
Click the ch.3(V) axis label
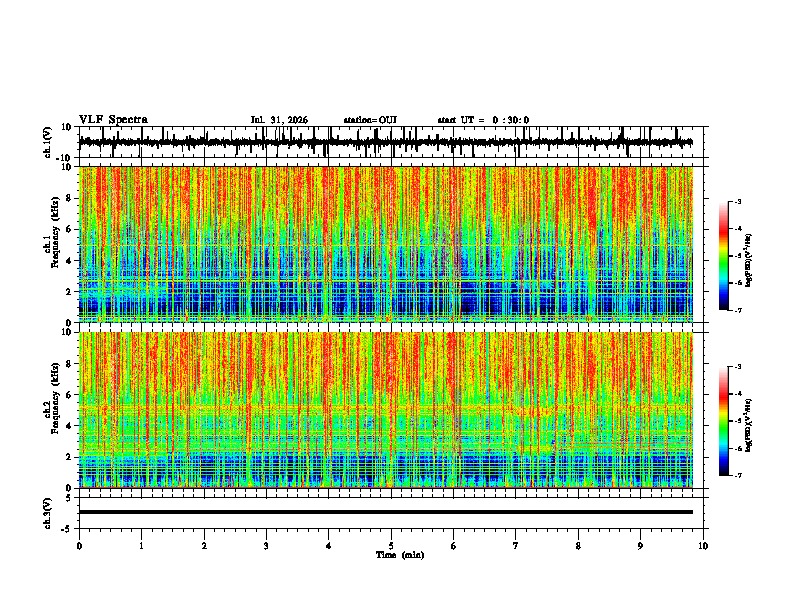(x=48, y=513)
